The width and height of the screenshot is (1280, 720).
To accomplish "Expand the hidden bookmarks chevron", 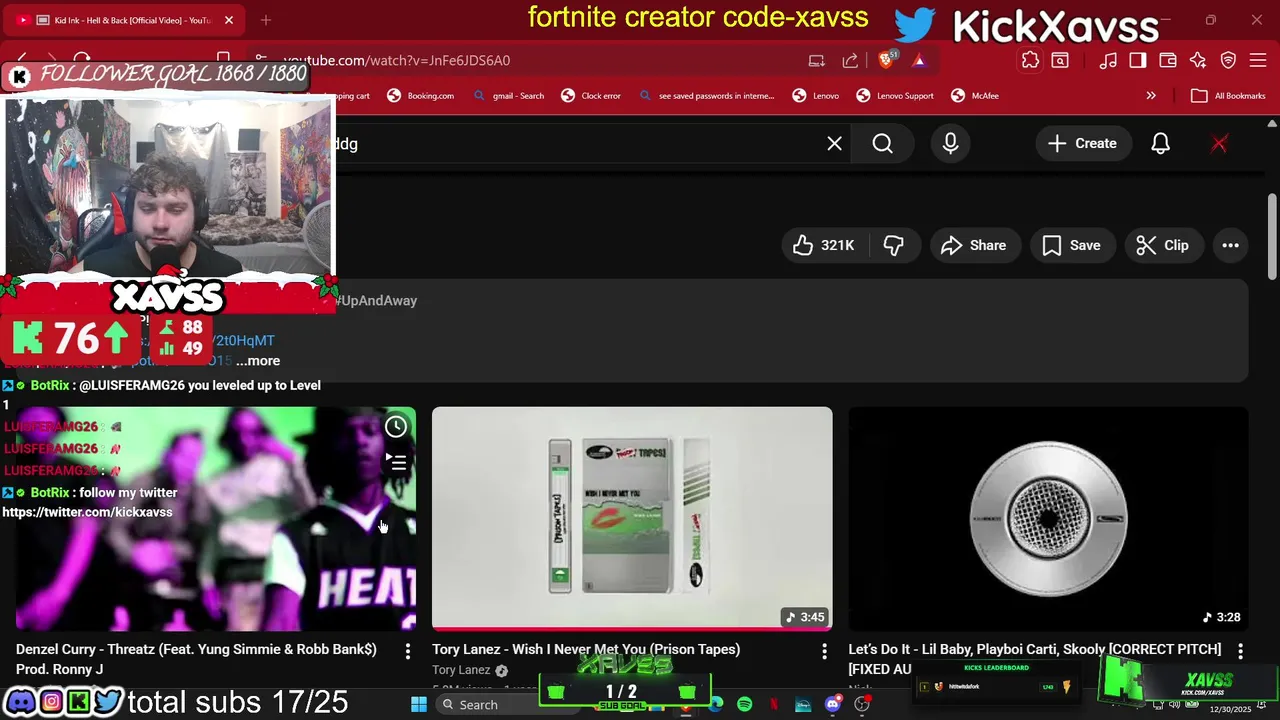I will click(1151, 96).
